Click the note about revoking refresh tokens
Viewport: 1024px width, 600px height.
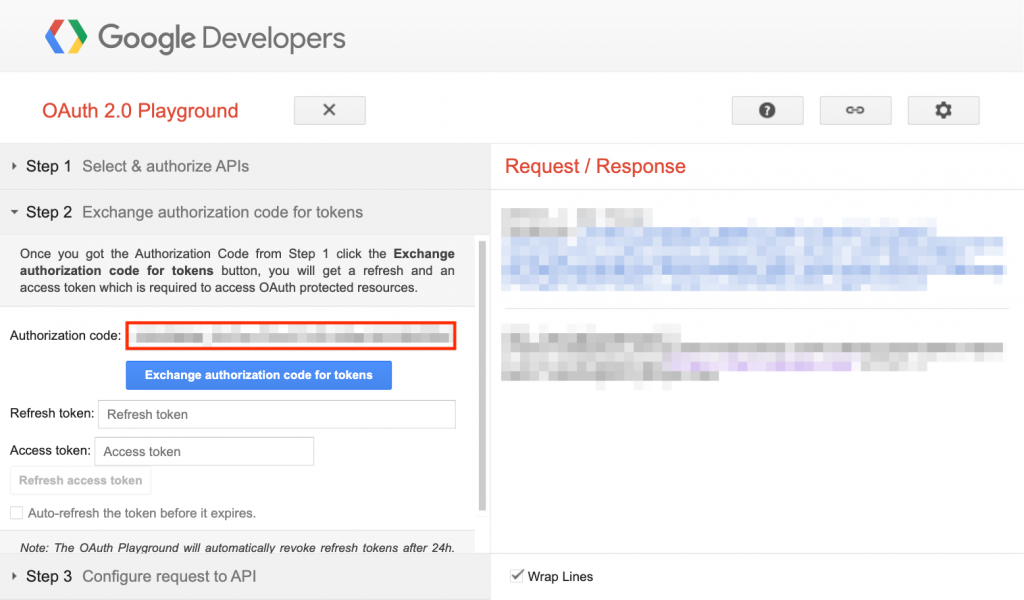pos(237,548)
